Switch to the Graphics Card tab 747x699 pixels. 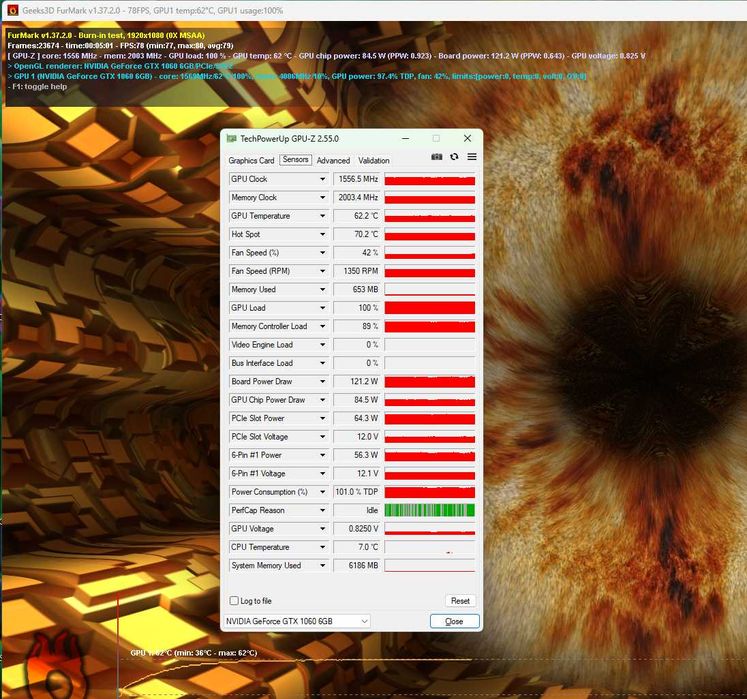click(251, 161)
